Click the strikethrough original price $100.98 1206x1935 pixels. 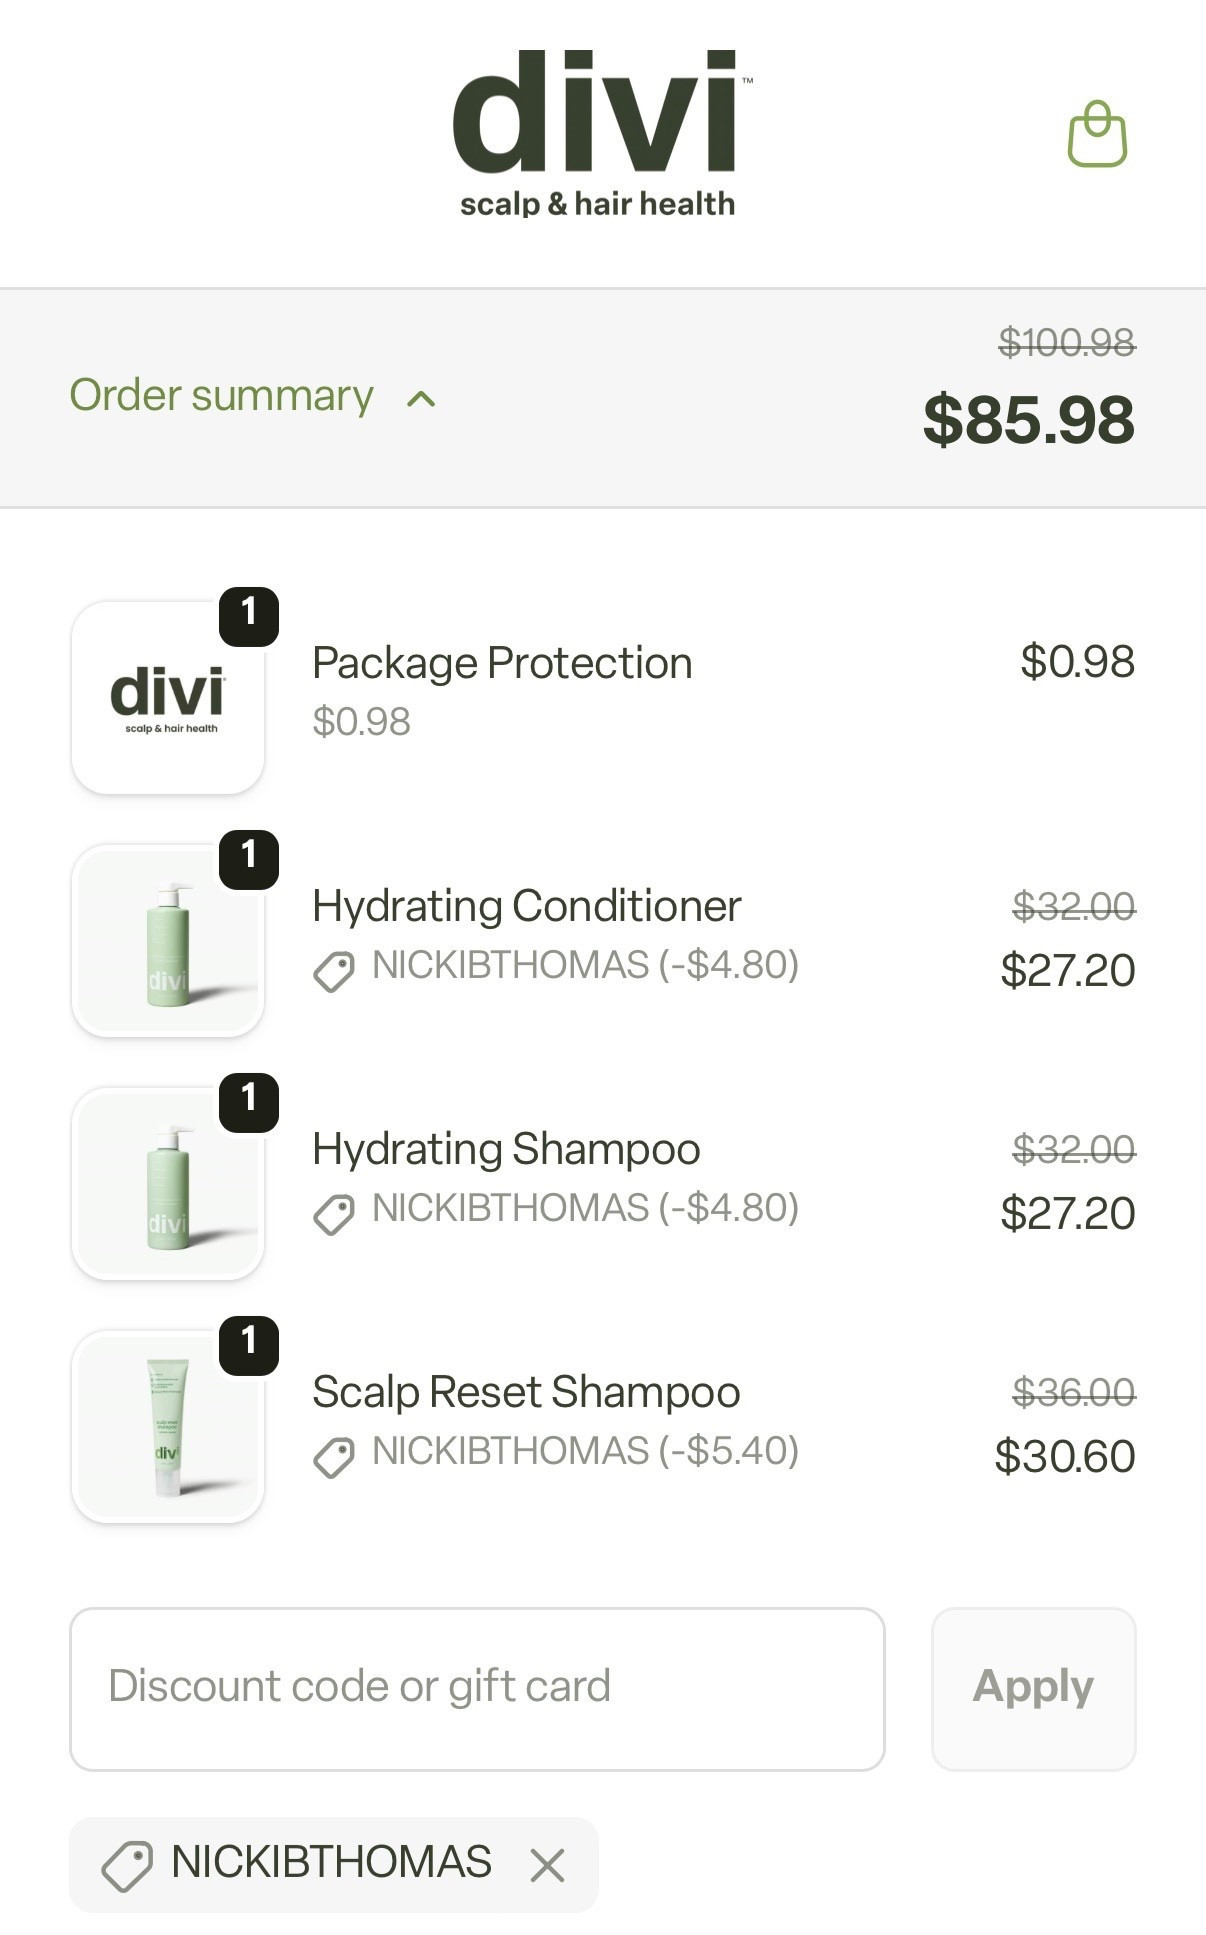1067,345
